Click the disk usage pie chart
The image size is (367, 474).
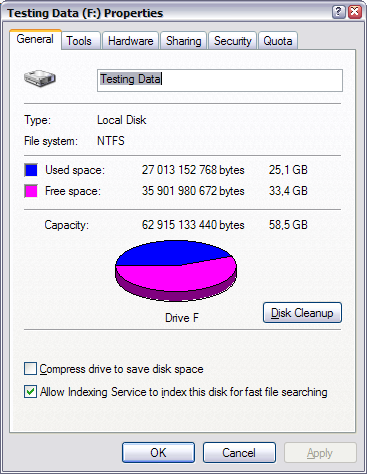pos(176,271)
